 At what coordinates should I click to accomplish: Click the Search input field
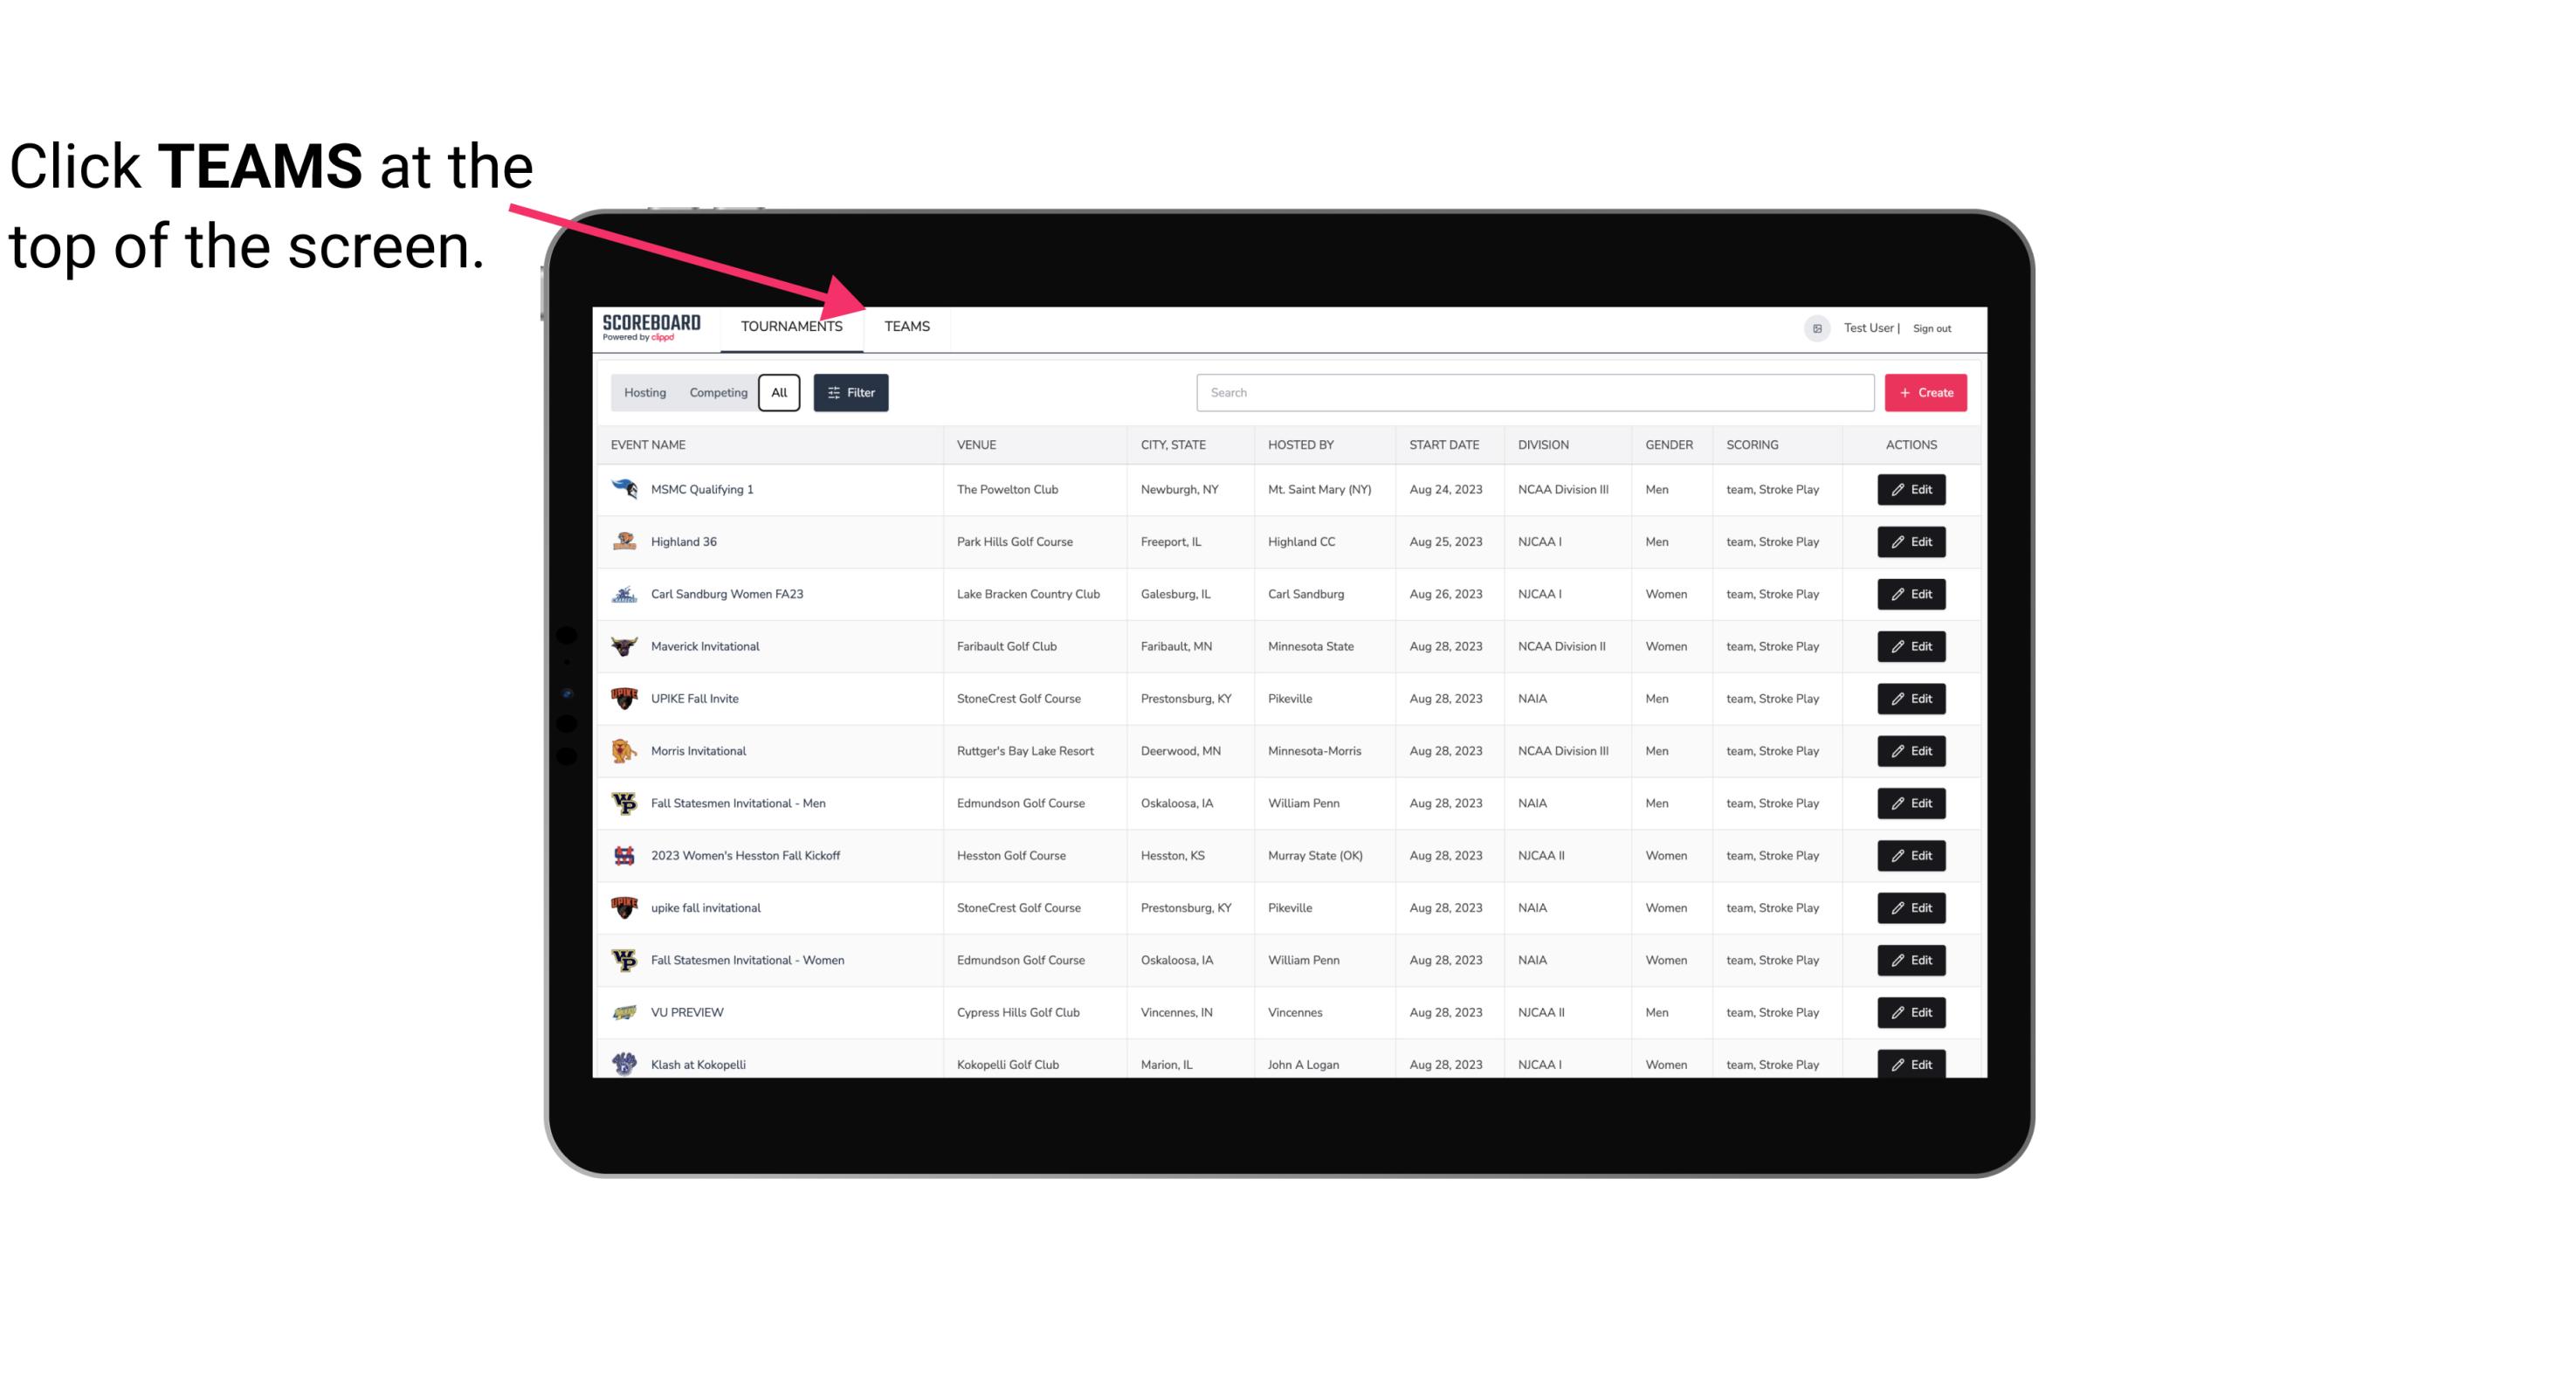point(1532,391)
